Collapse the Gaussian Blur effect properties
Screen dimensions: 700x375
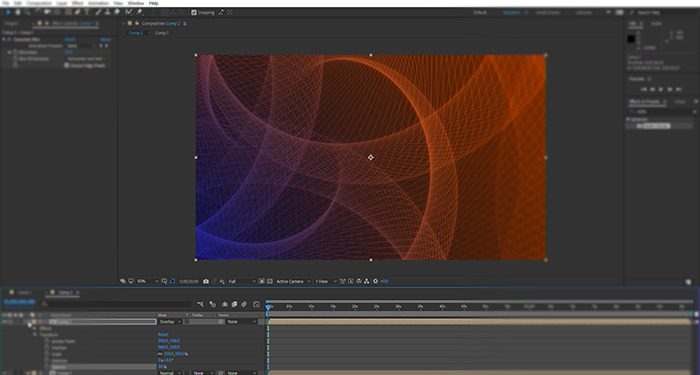pyautogui.click(x=4, y=39)
